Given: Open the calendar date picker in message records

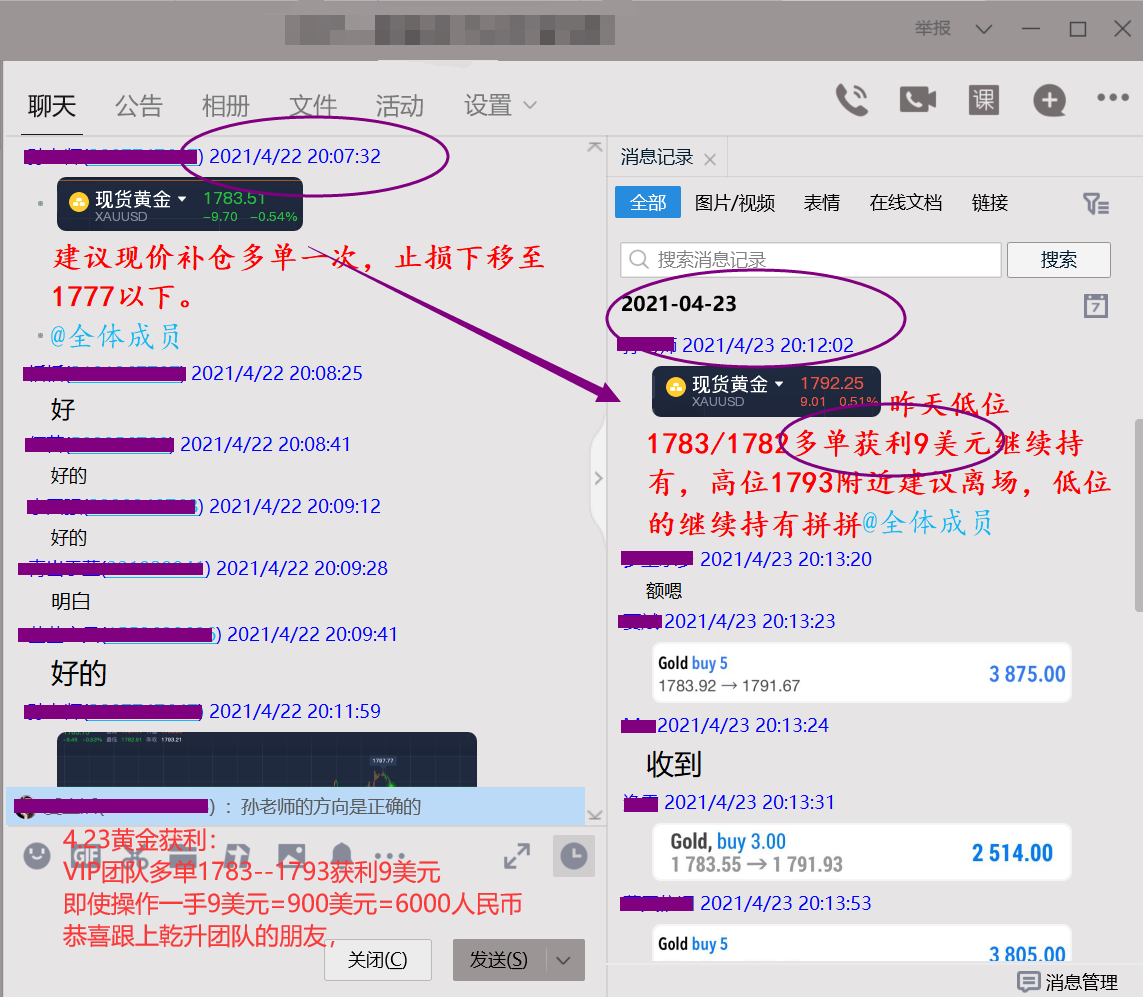Looking at the screenshot, I should coord(1096,306).
